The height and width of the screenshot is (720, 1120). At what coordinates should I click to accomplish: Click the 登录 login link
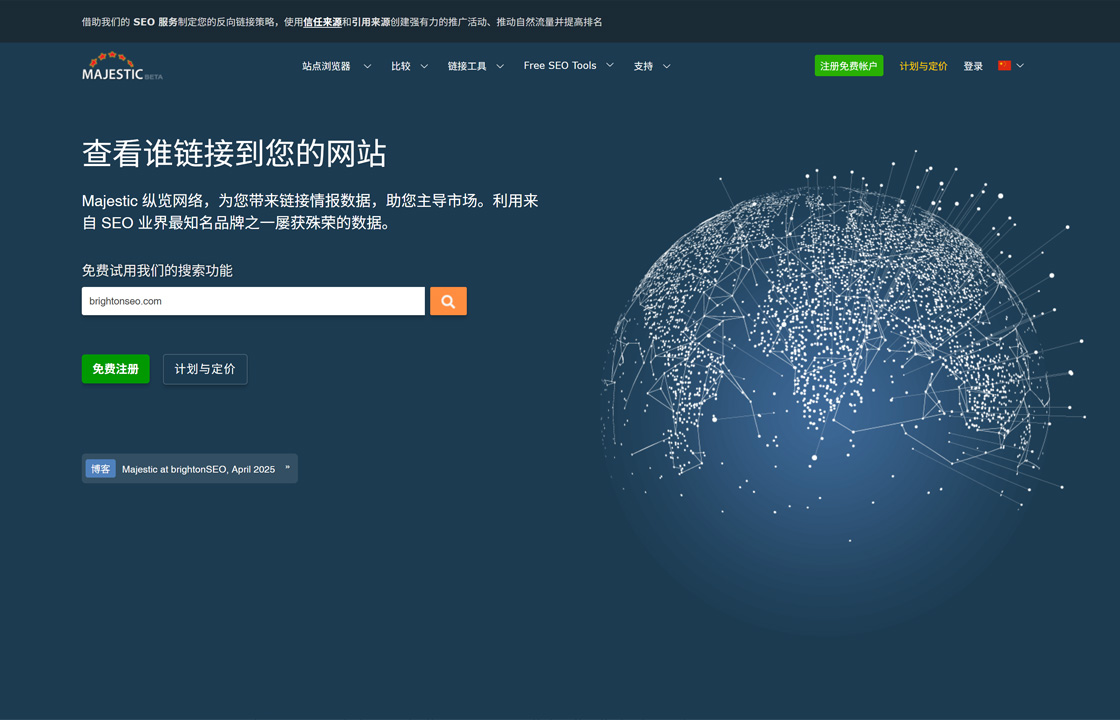click(973, 66)
